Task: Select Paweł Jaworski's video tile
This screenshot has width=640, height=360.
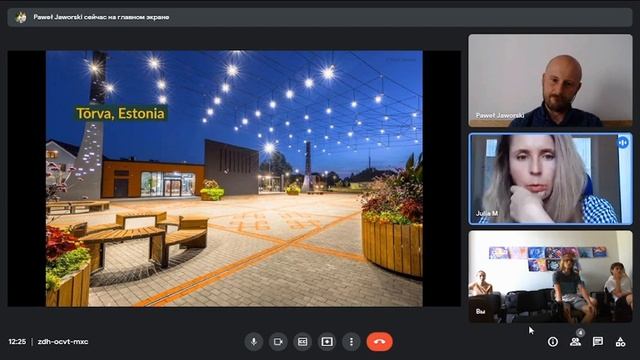Action: 550,80
